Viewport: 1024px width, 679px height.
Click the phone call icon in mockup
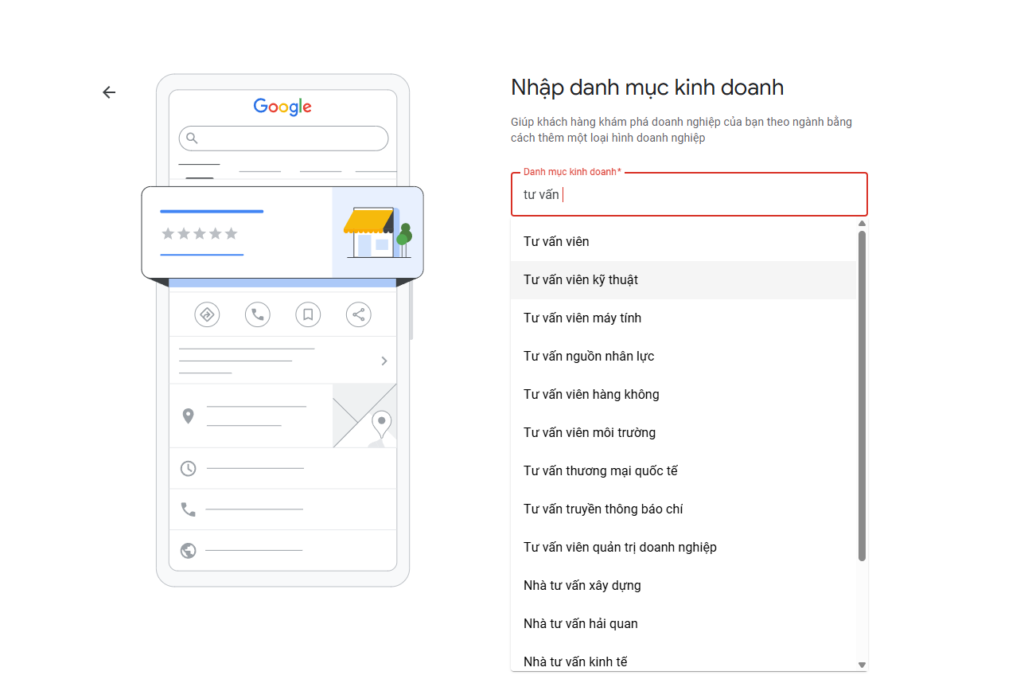pyautogui.click(x=257, y=314)
